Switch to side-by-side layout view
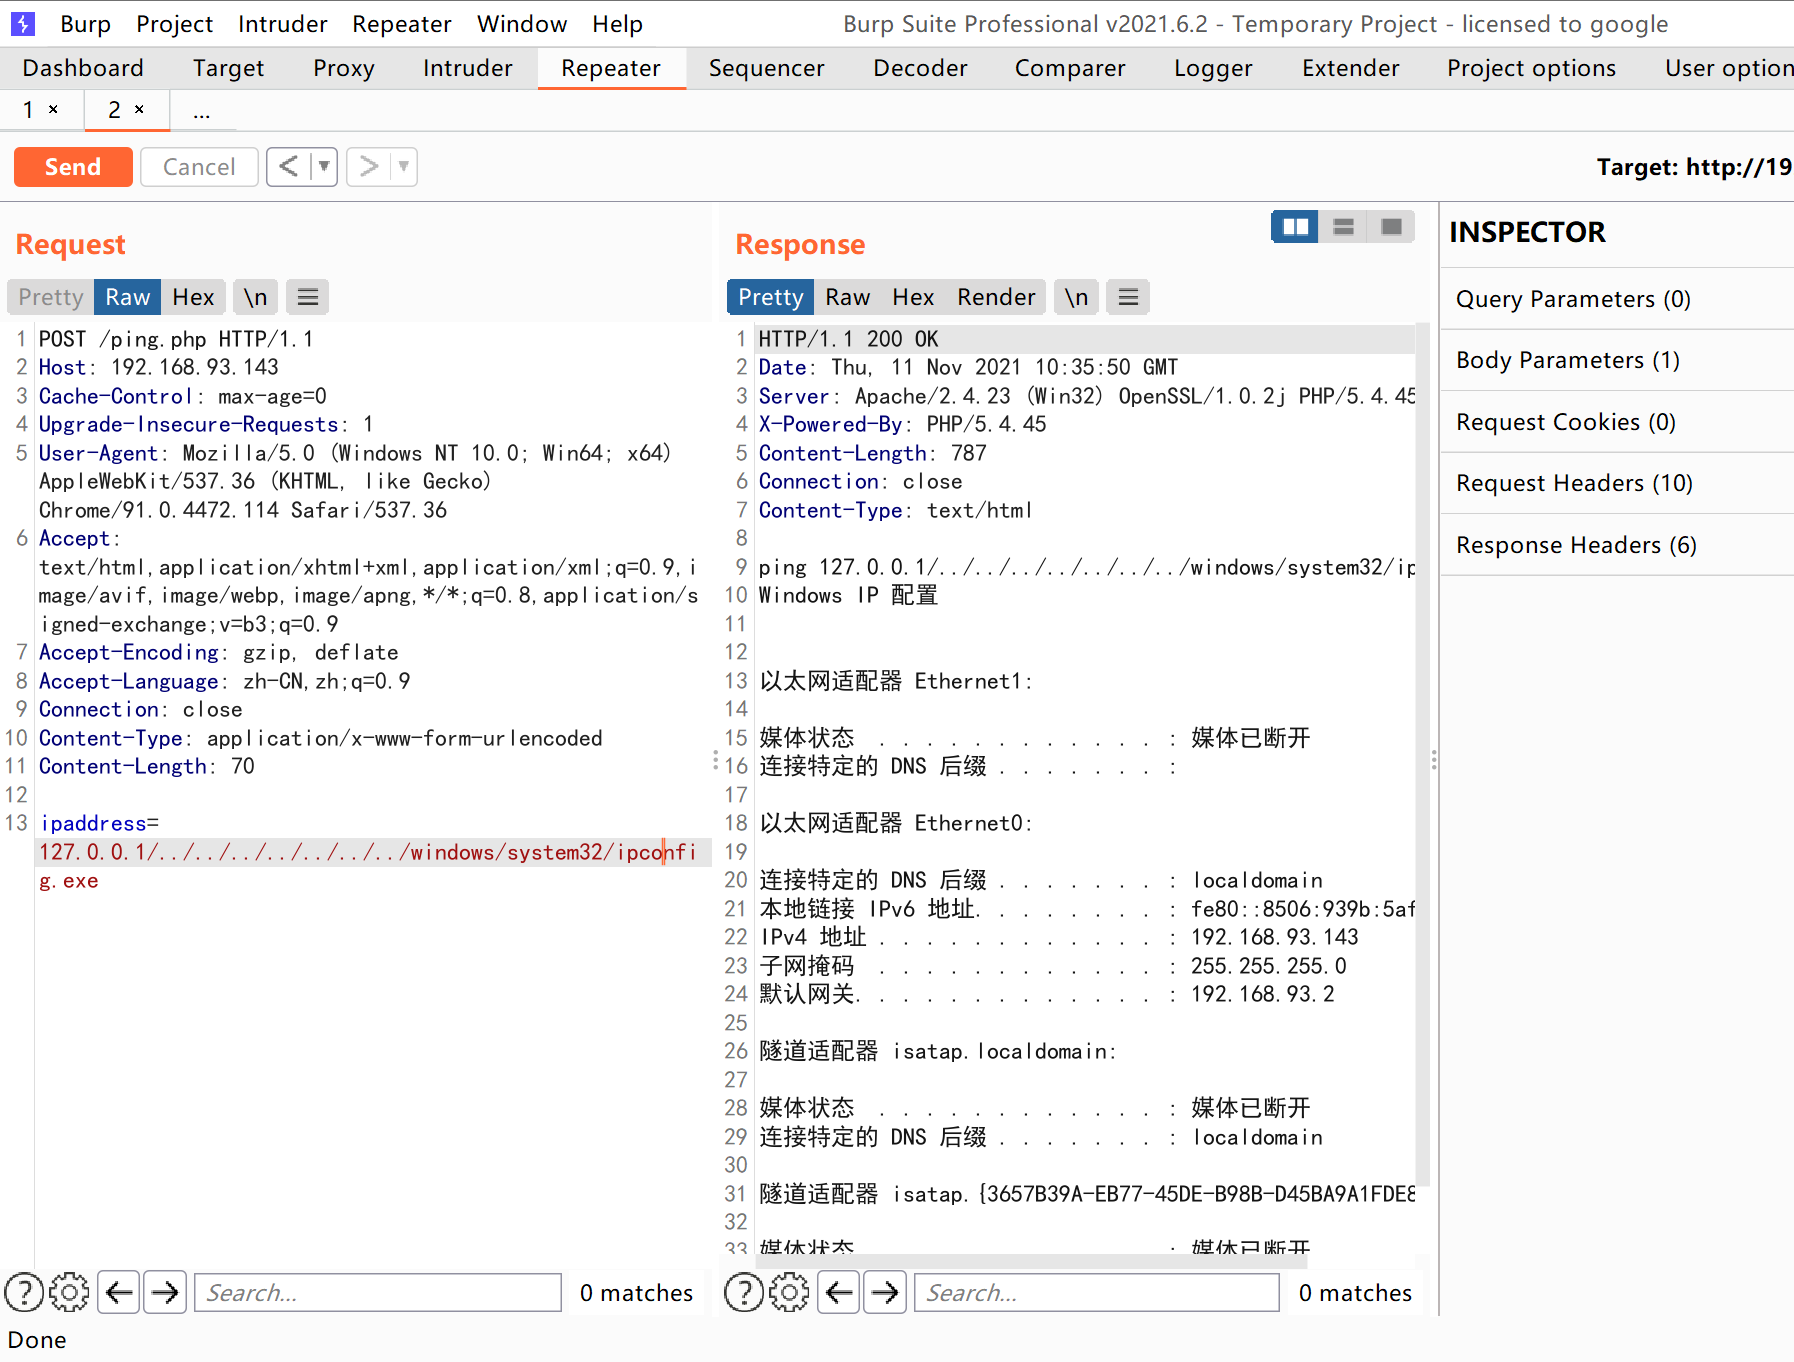Viewport: 1794px width, 1362px height. pyautogui.click(x=1295, y=227)
